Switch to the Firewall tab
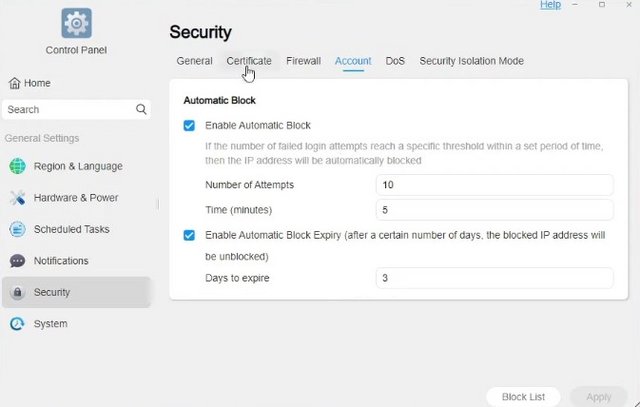Image resolution: width=640 pixels, height=407 pixels. (x=303, y=61)
